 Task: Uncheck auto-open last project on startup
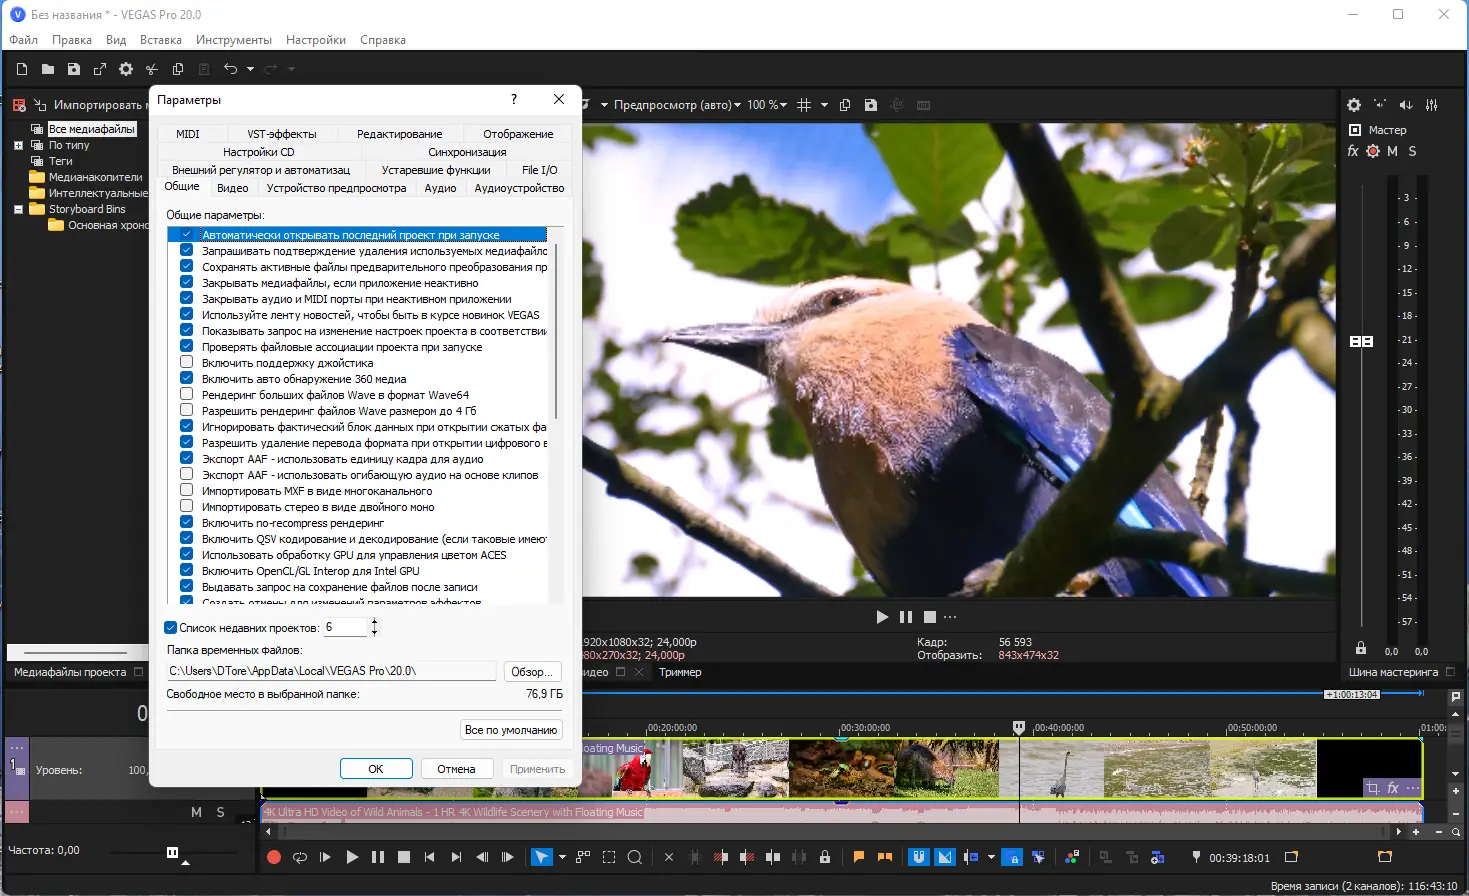pos(187,234)
